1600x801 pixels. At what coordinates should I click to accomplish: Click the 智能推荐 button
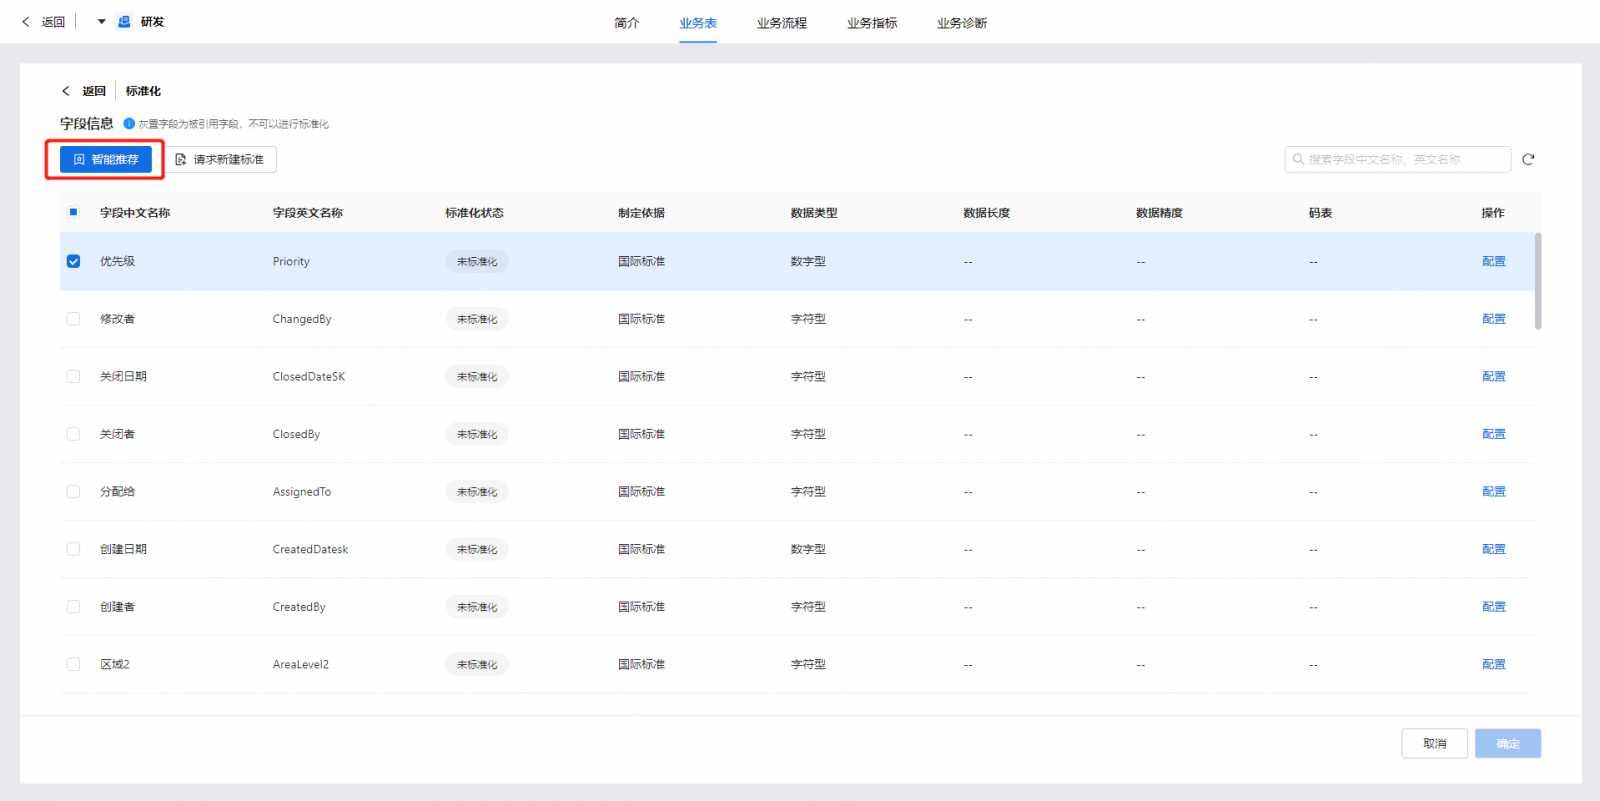pyautogui.click(x=106, y=160)
